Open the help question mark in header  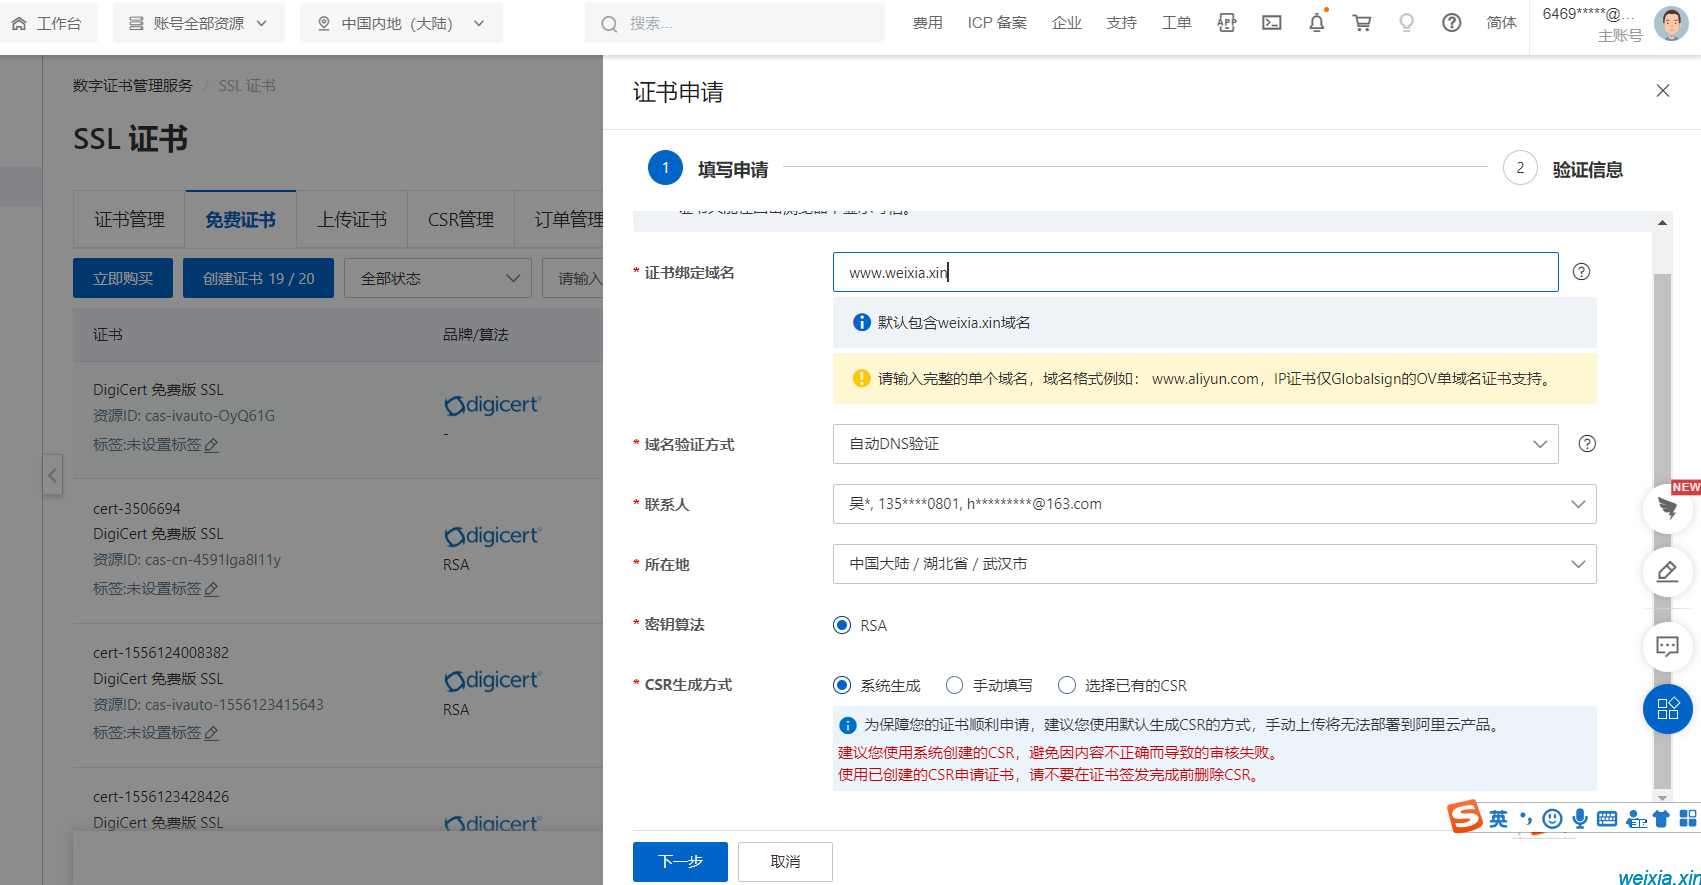(x=1451, y=22)
